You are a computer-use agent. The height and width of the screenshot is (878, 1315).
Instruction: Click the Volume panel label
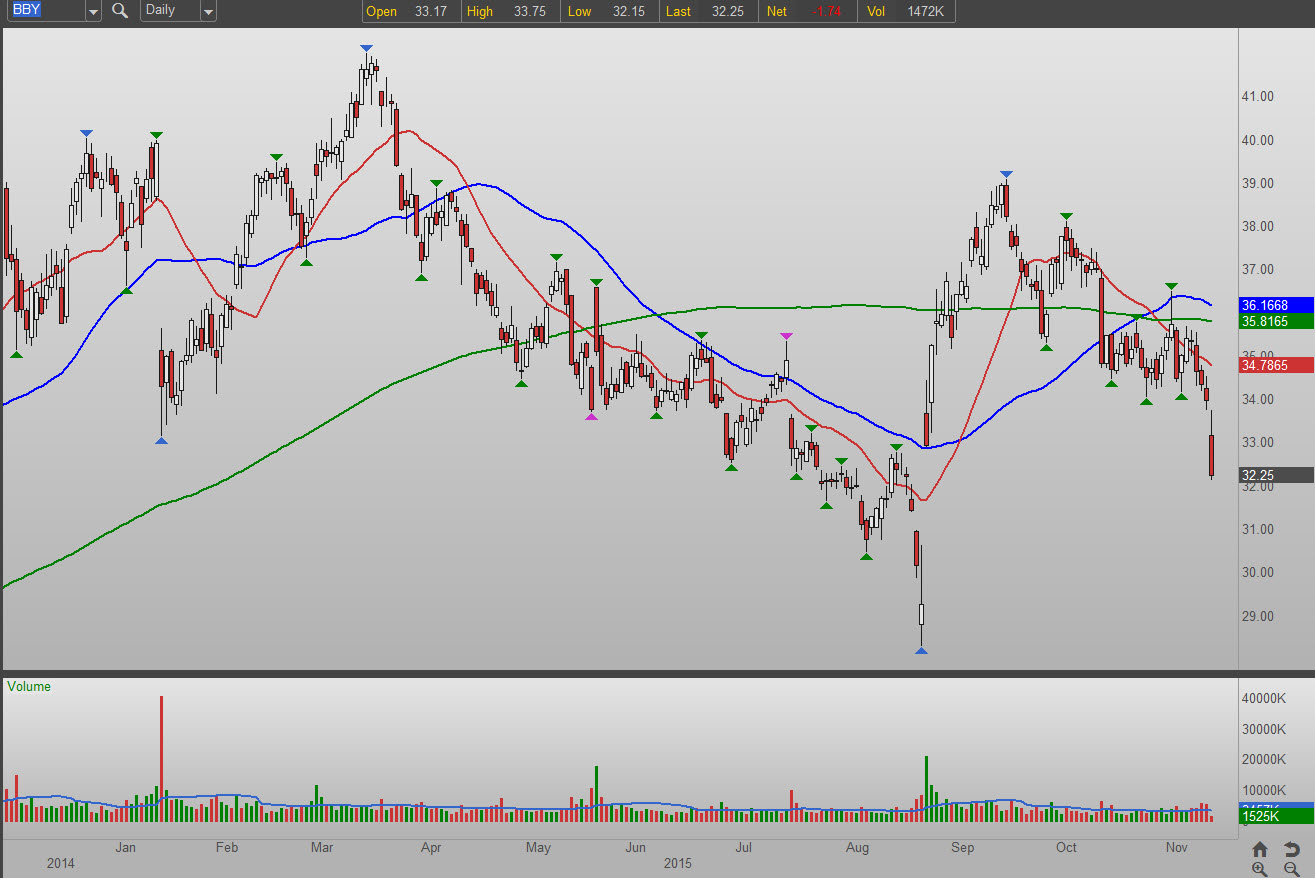tap(28, 687)
